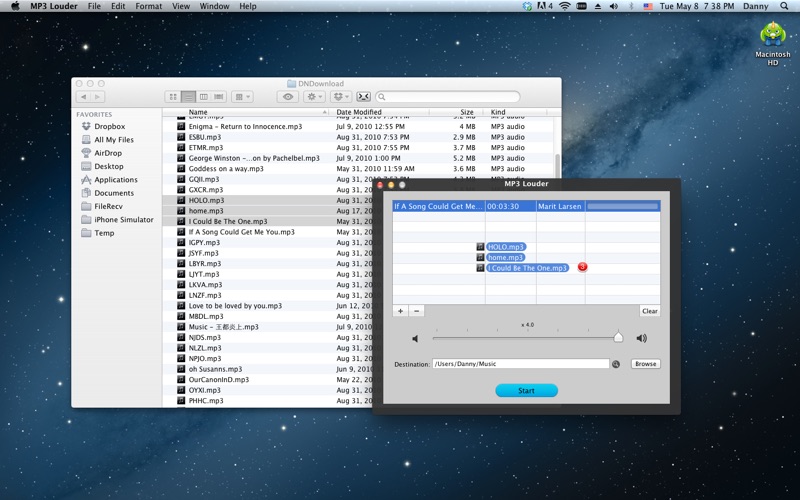Select 'HOLO.mp3' in Finder list

pos(206,200)
